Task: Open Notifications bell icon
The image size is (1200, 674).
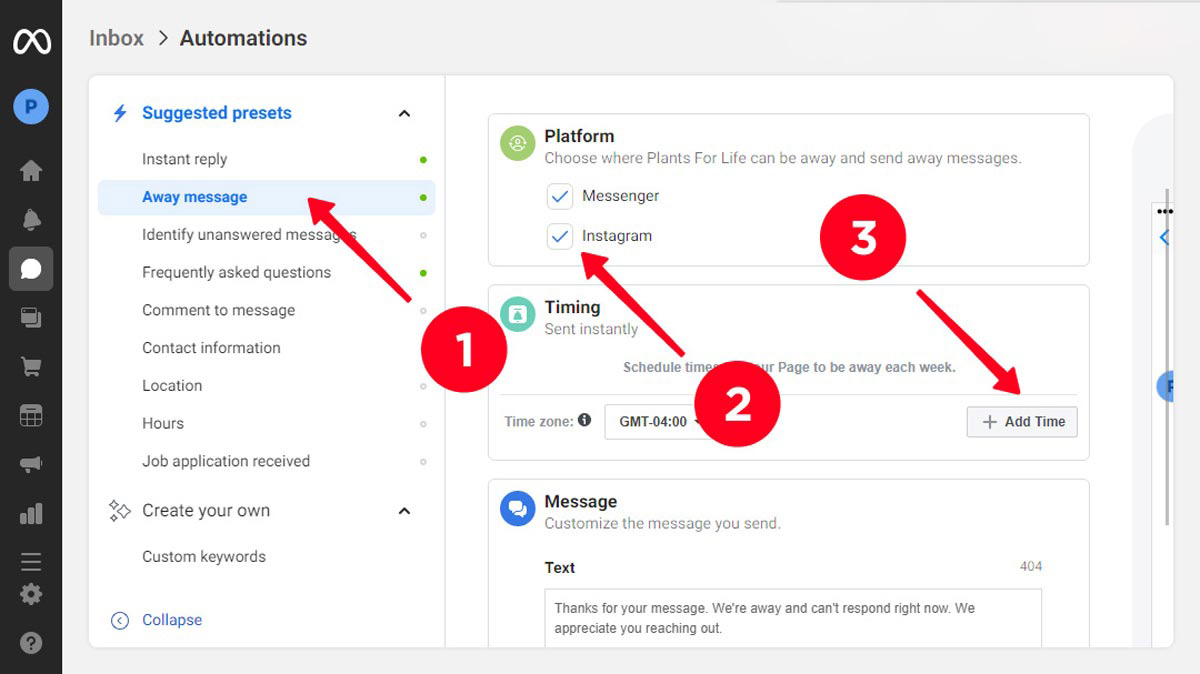Action: [x=31, y=220]
